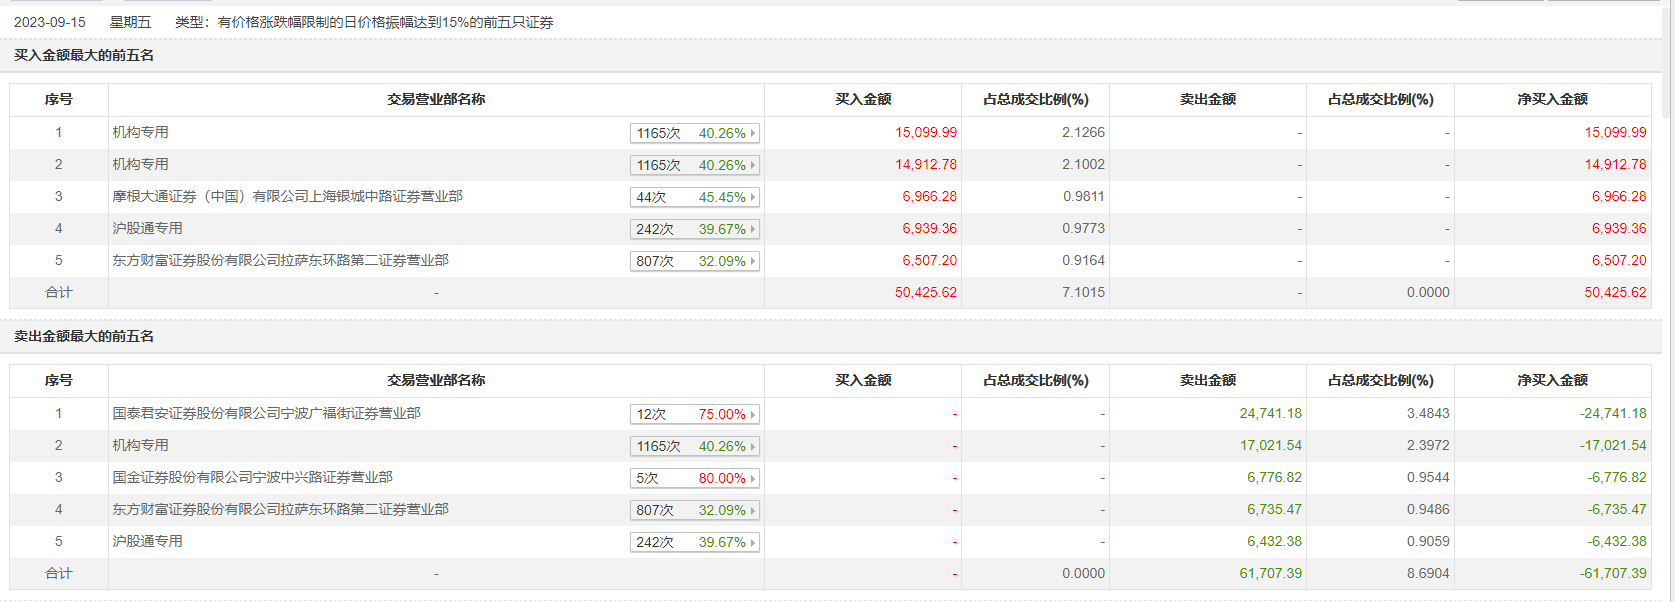The width and height of the screenshot is (1675, 602).
Task: Click arrow in the 5次 80.00% box
Action: tap(753, 478)
